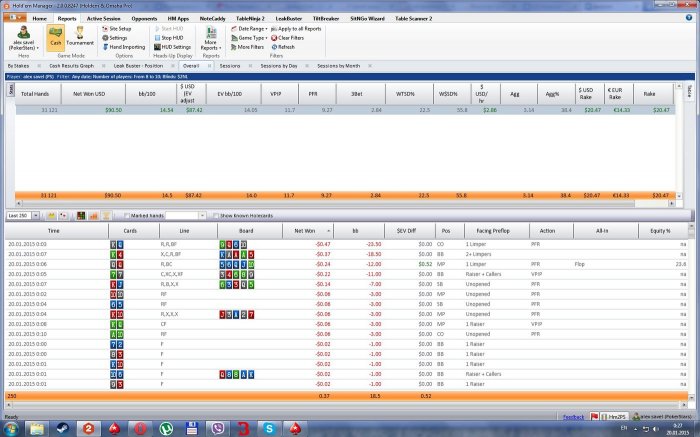The image size is (700, 437).
Task: Select the Tournament game mode icon
Action: [80, 37]
